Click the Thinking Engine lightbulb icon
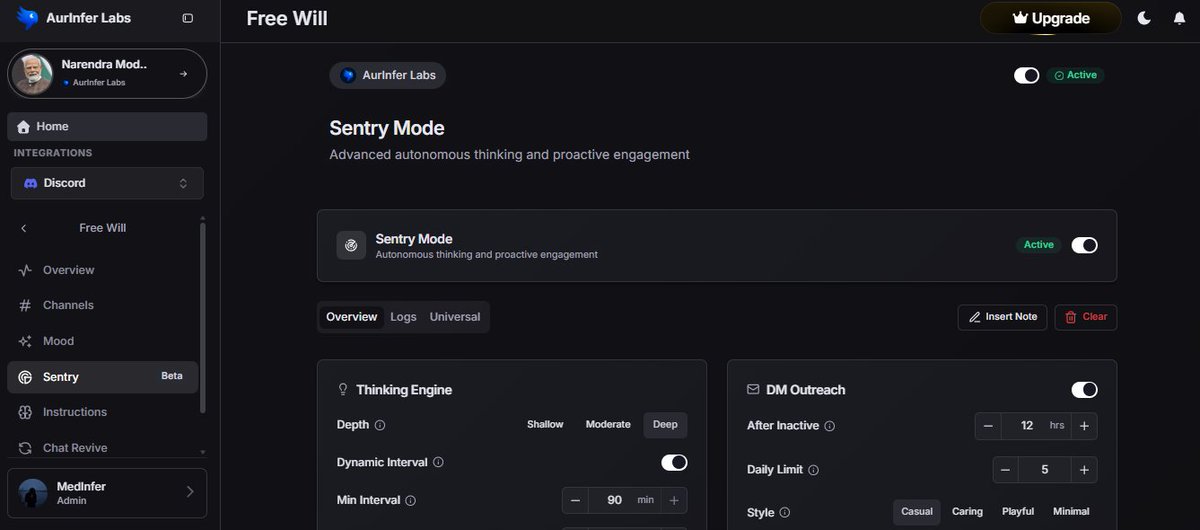The width and height of the screenshot is (1200, 530). 343,390
